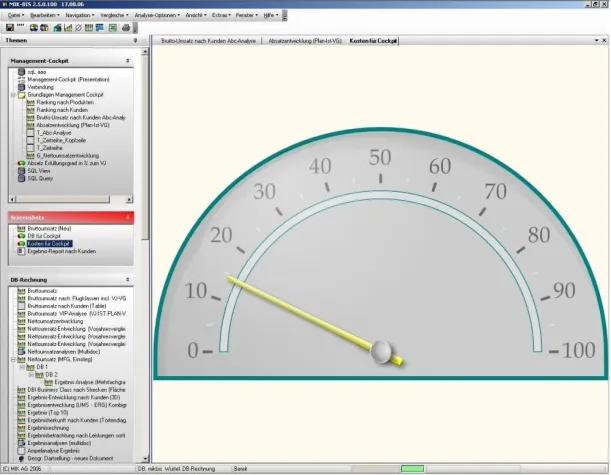Collapse the DB 1 tree node
The height and width of the screenshot is (475, 611).
click(21, 366)
